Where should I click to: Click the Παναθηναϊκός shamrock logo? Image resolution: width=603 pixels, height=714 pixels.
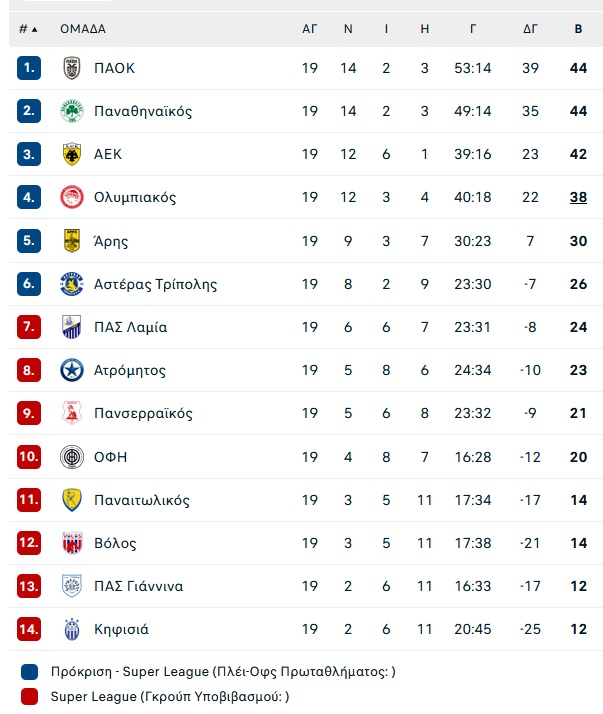[x=72, y=111]
